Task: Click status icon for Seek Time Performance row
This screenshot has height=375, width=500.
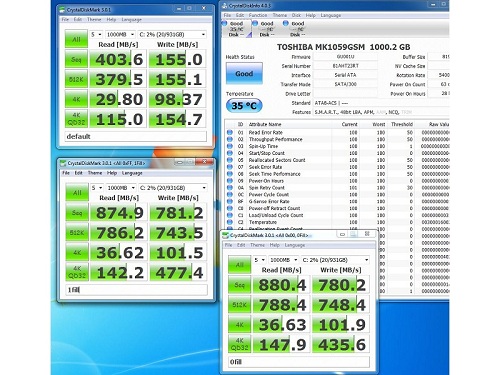Action: pyautogui.click(x=230, y=174)
